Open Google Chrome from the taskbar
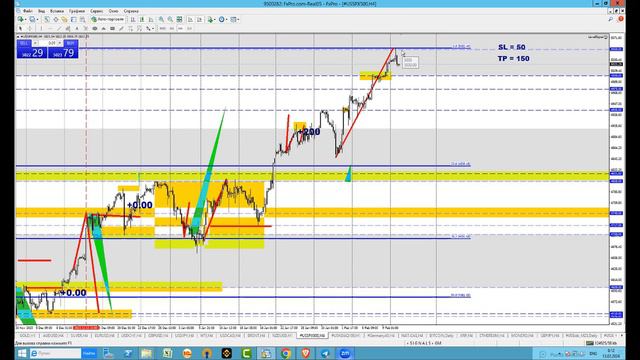The height and width of the screenshot is (360, 640). click(x=286, y=353)
